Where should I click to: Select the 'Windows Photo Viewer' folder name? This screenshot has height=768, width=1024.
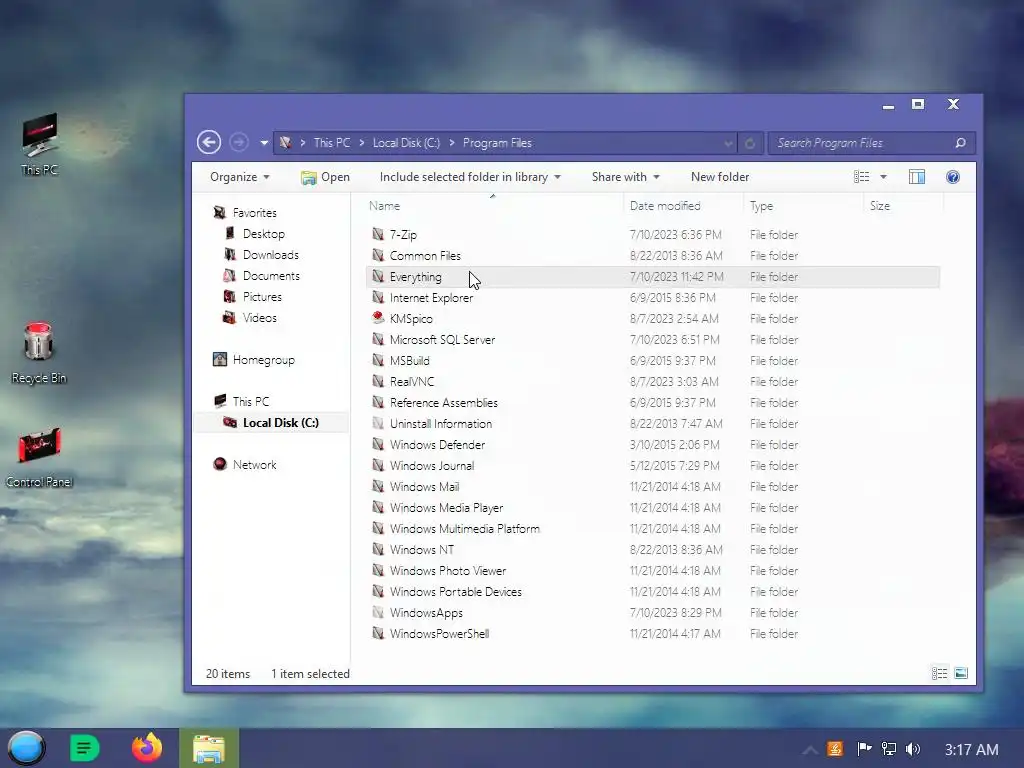447,570
